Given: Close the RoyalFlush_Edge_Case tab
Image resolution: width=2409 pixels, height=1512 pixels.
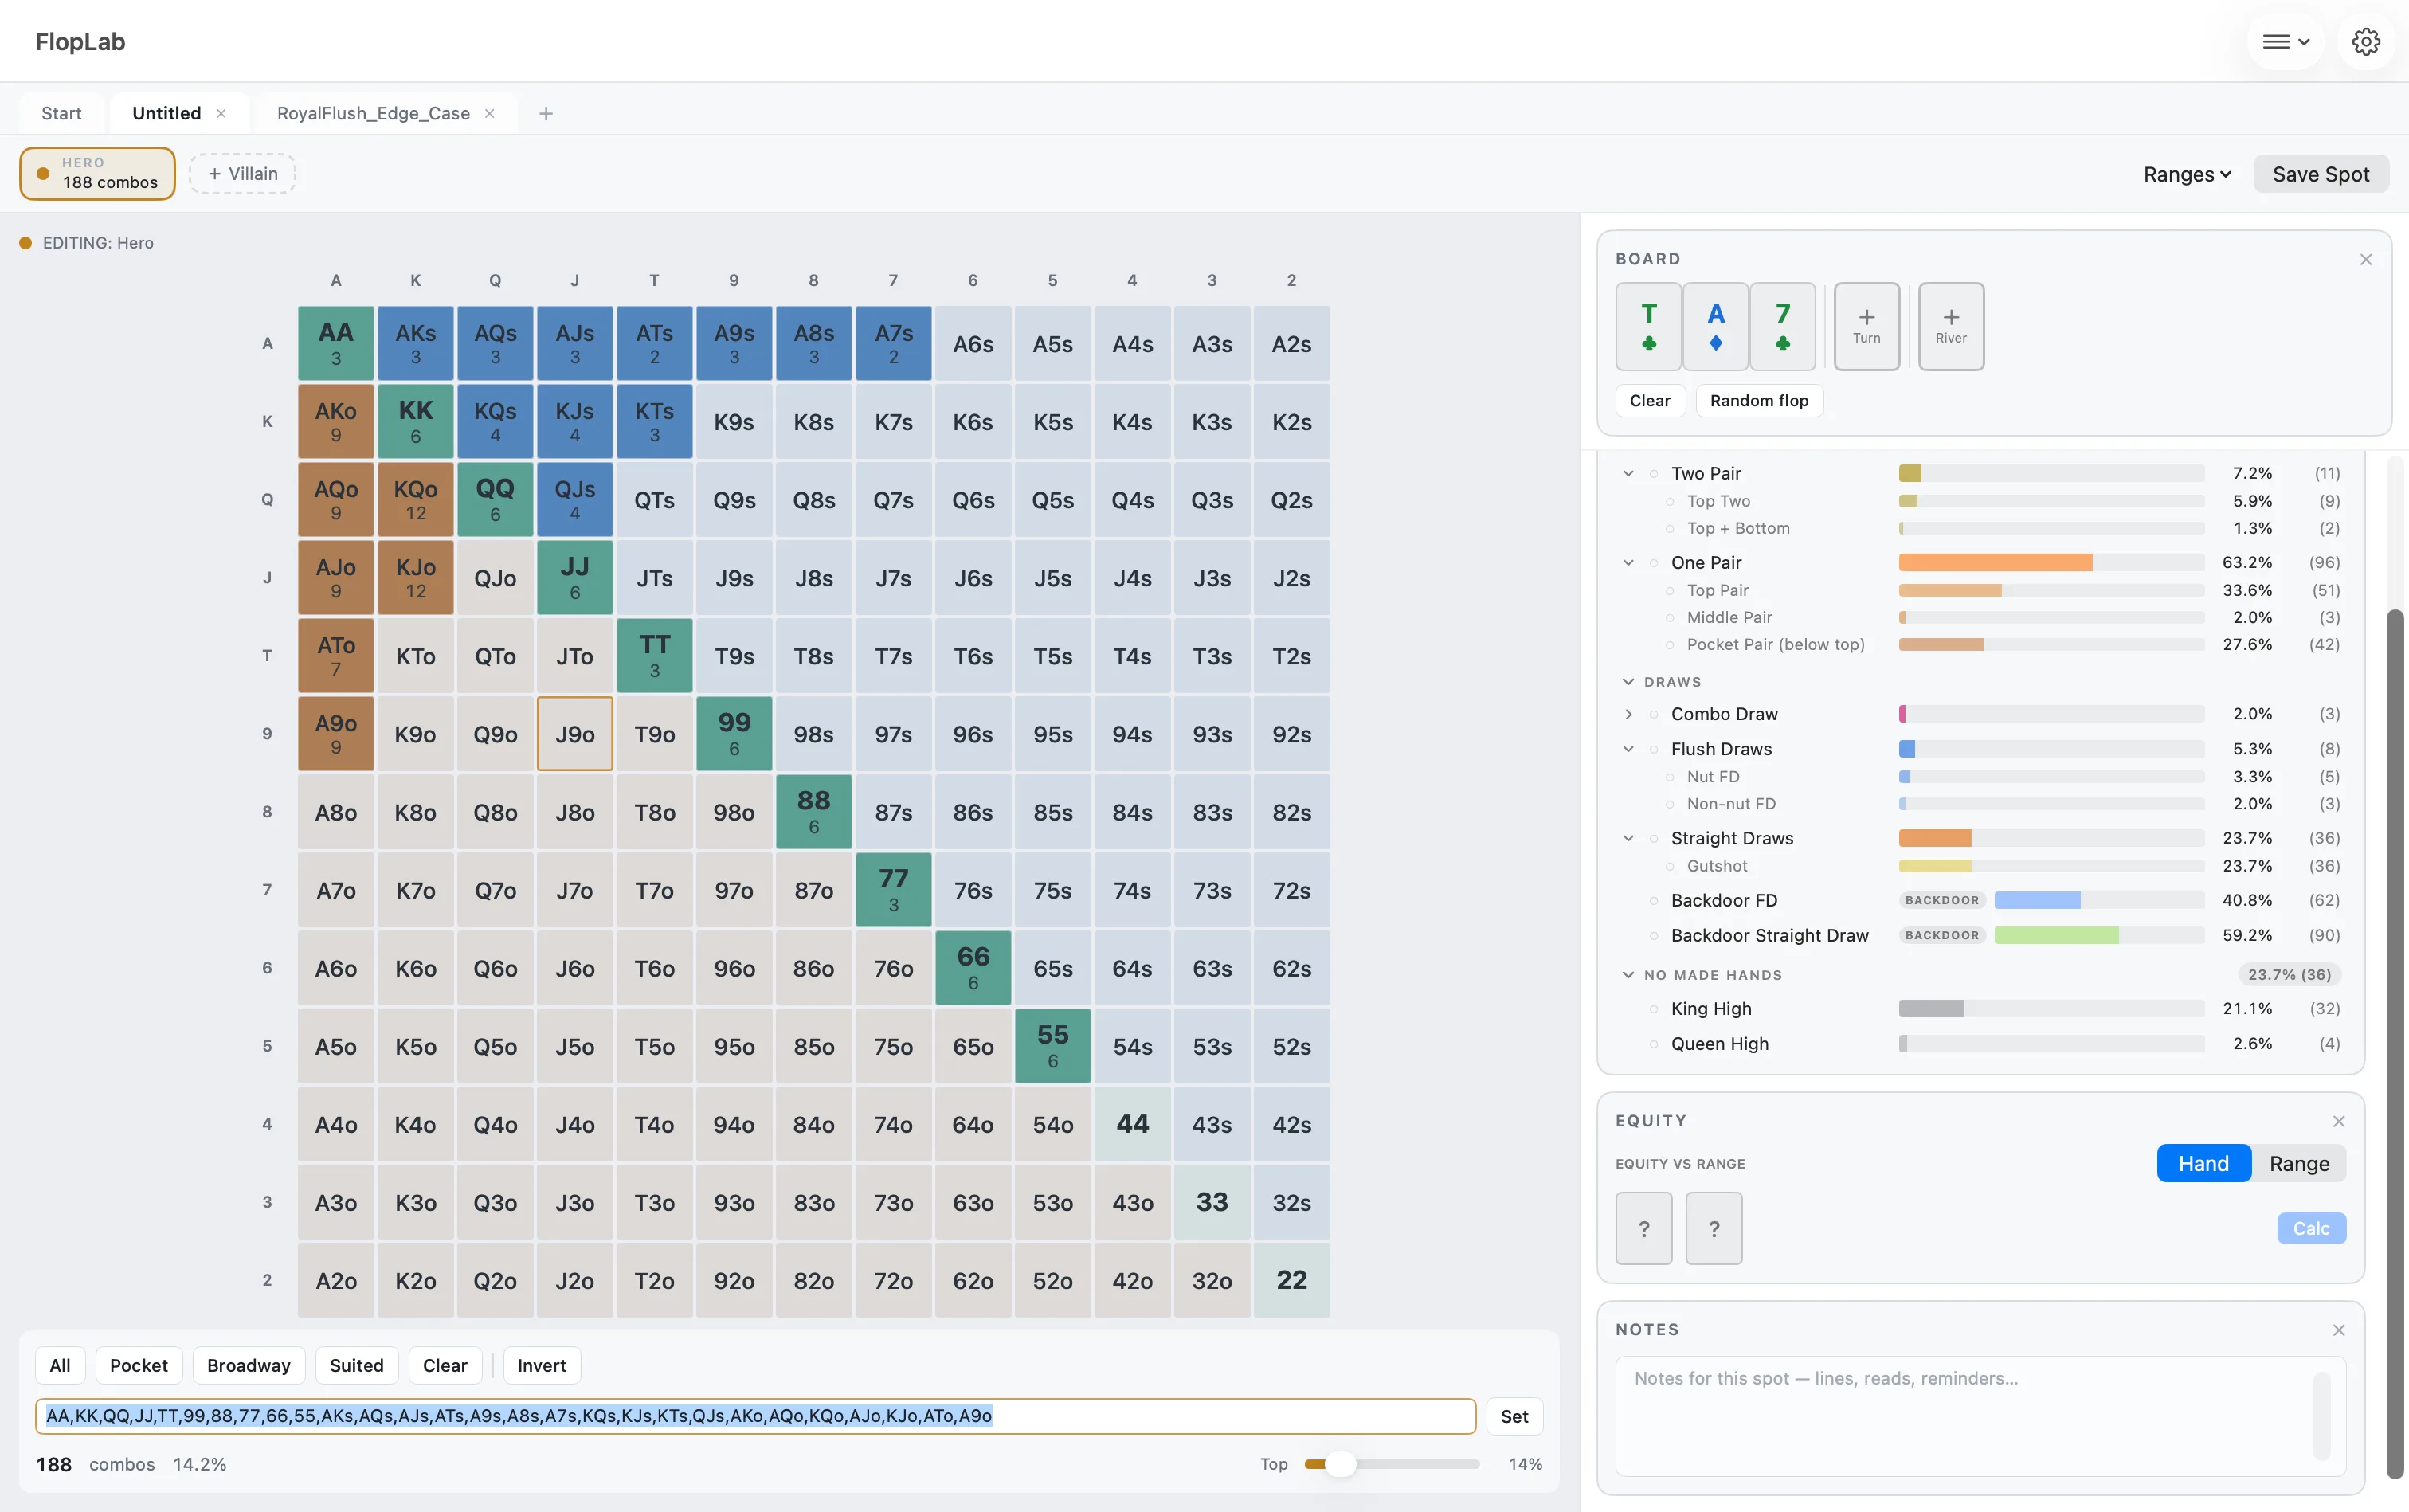Looking at the screenshot, I should (490, 113).
